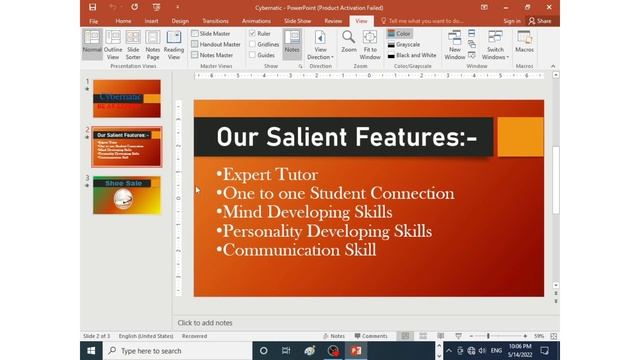Click Fit to Window
This screenshot has height=360, width=640.
pyautogui.click(x=370, y=44)
